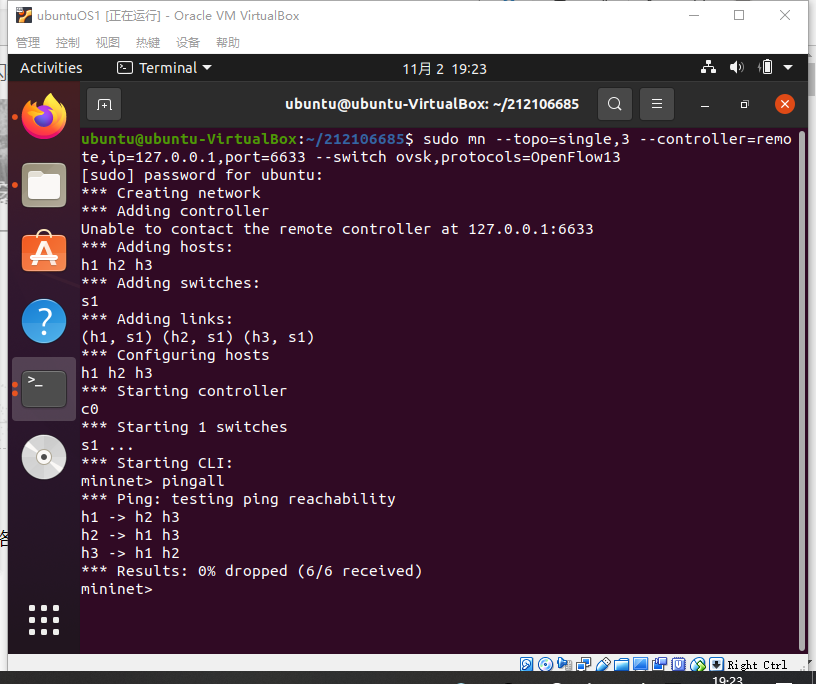
Task: Show Applications grid at dock bottom
Action: tap(44, 620)
